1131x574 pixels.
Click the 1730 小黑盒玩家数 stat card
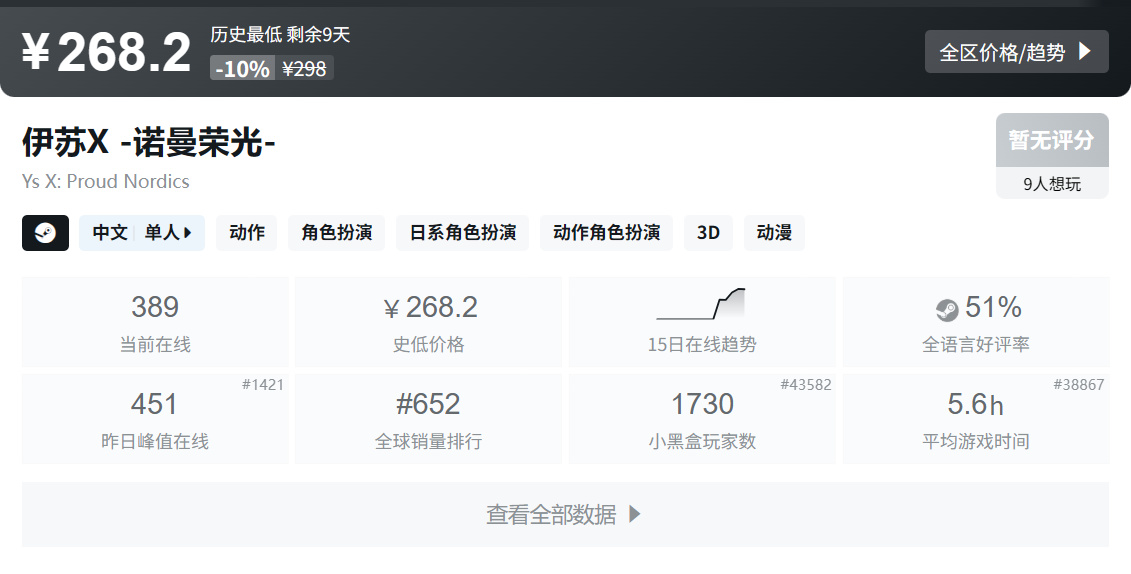point(702,419)
